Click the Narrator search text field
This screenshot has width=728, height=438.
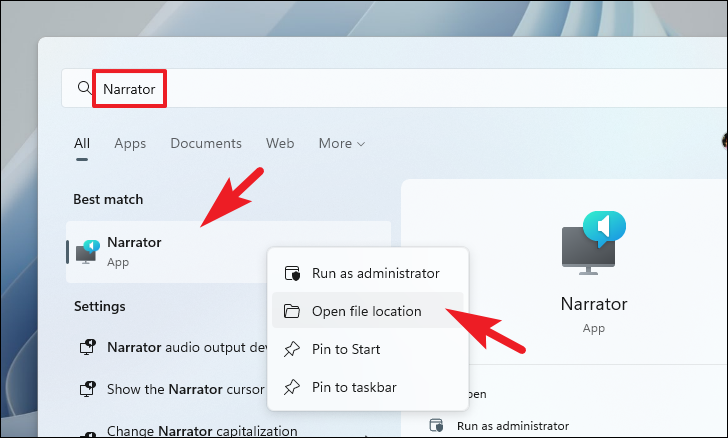click(x=394, y=88)
